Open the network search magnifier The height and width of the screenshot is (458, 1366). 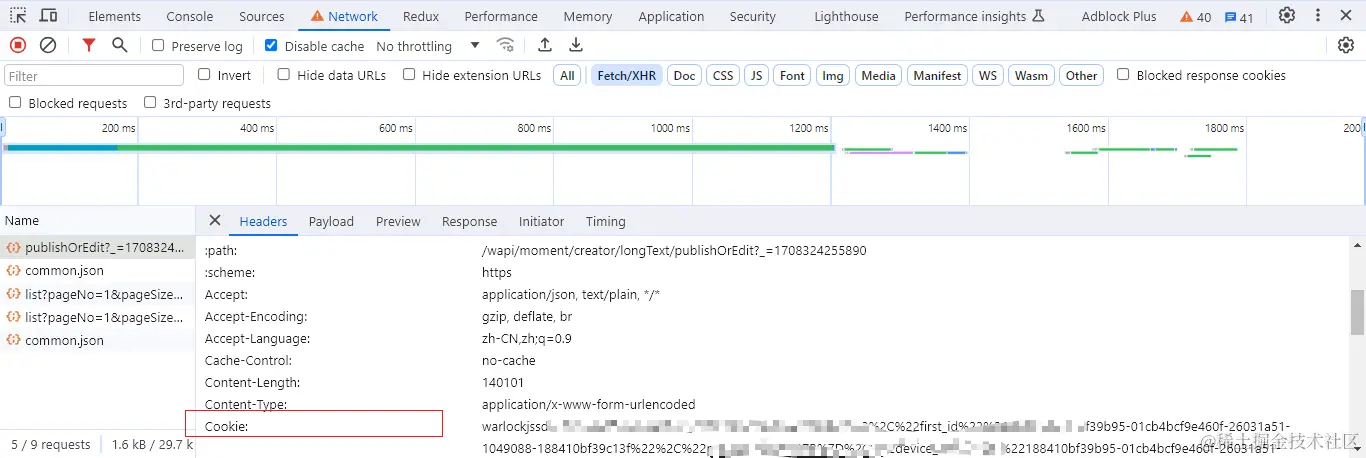[120, 45]
